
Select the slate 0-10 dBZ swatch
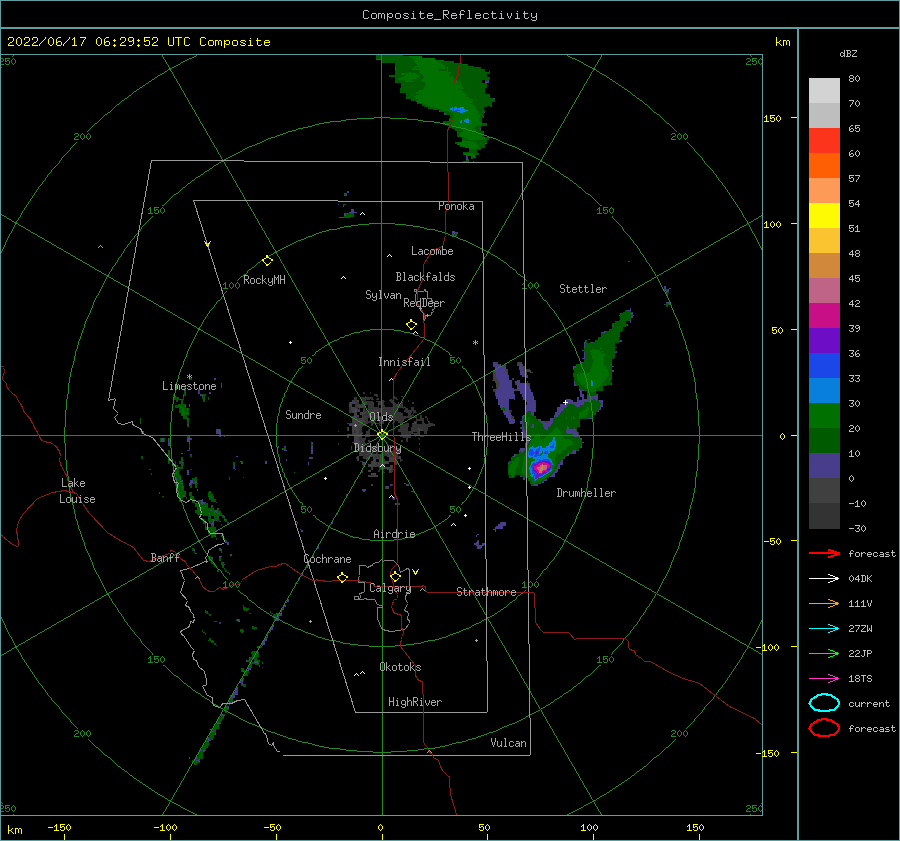tap(824, 465)
